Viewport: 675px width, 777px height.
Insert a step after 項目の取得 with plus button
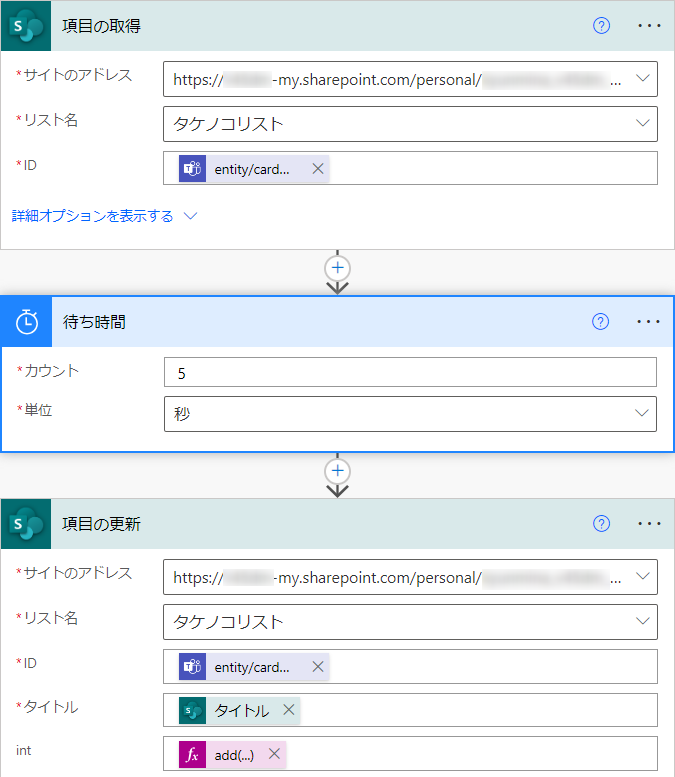(x=338, y=268)
